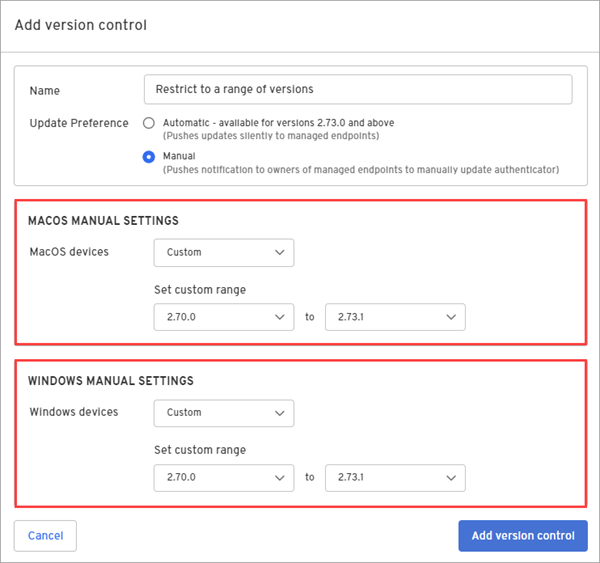Click the WINDOWS MANUAL SETTINGS heading
Viewport: 600px width, 563px height.
click(x=110, y=381)
